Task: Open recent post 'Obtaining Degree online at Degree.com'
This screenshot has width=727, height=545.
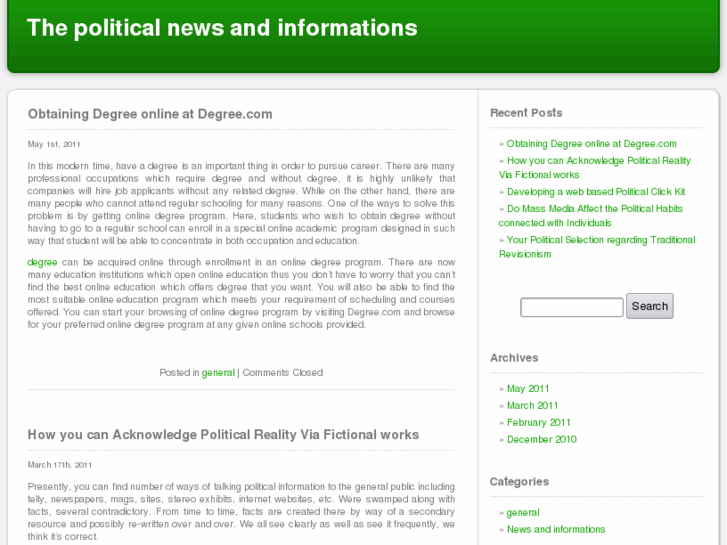Action: point(591,144)
